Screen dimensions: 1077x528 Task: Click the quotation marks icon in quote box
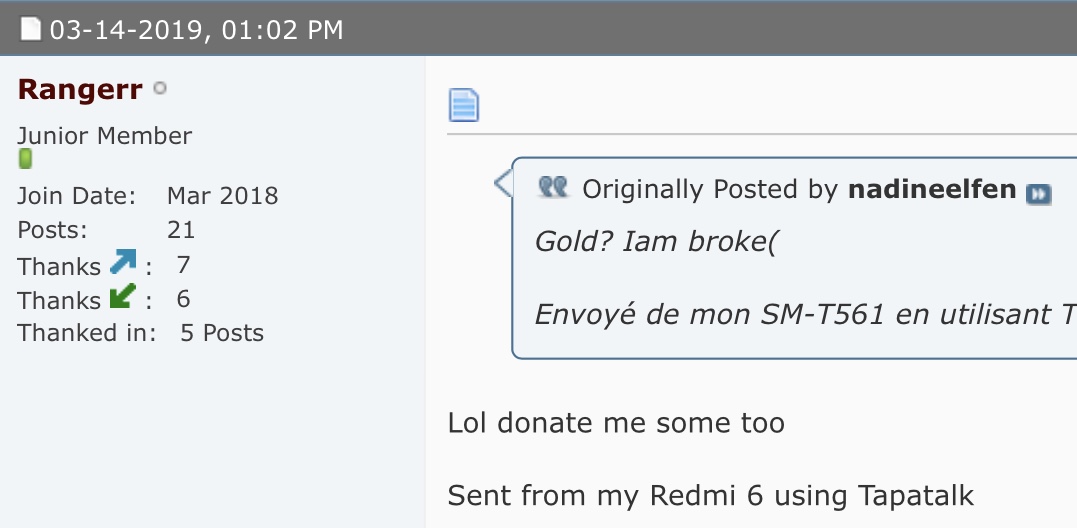[x=553, y=187]
